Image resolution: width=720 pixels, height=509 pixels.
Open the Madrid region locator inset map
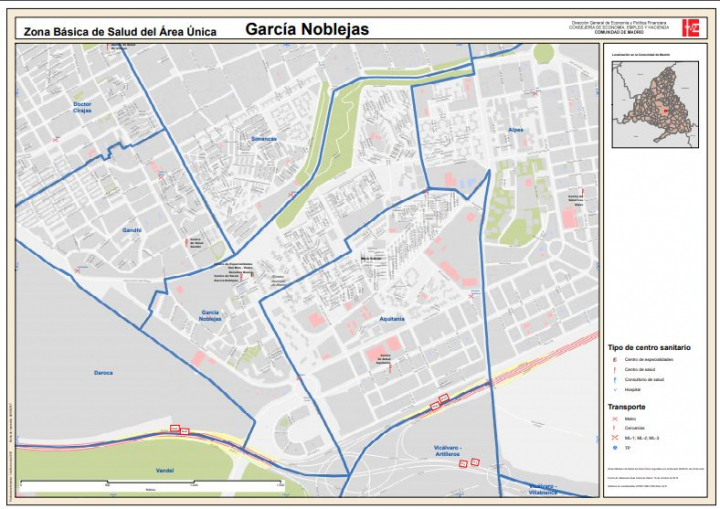click(655, 105)
